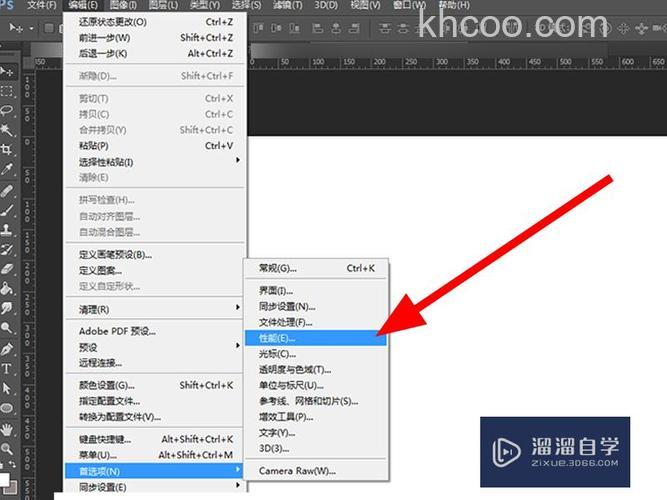Select the Lasso tool
Image resolution: width=667 pixels, height=500 pixels.
(7, 110)
